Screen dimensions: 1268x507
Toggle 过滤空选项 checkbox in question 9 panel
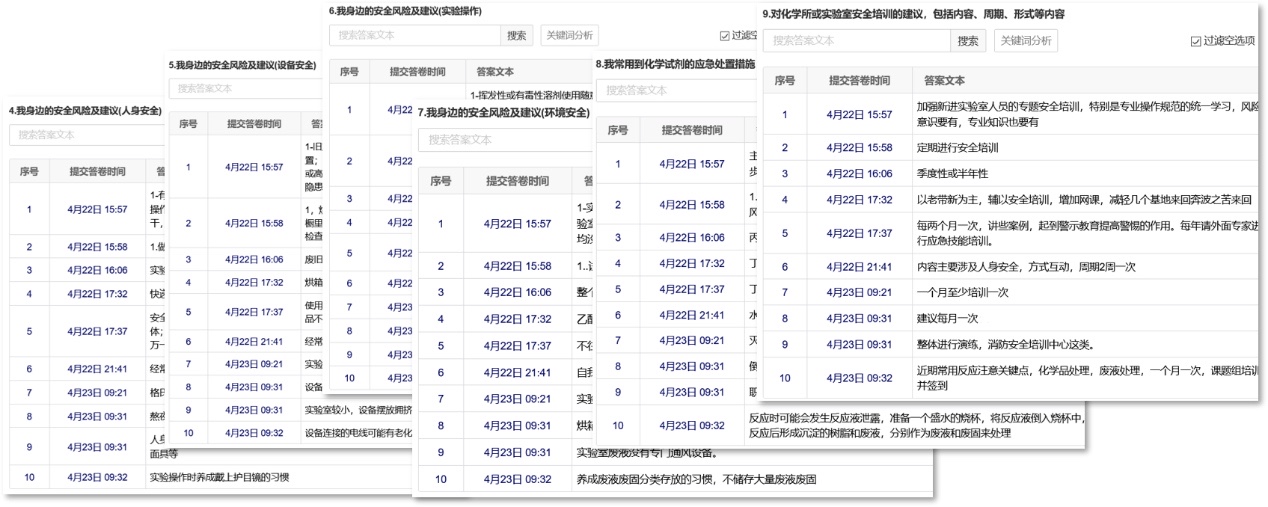(1196, 41)
